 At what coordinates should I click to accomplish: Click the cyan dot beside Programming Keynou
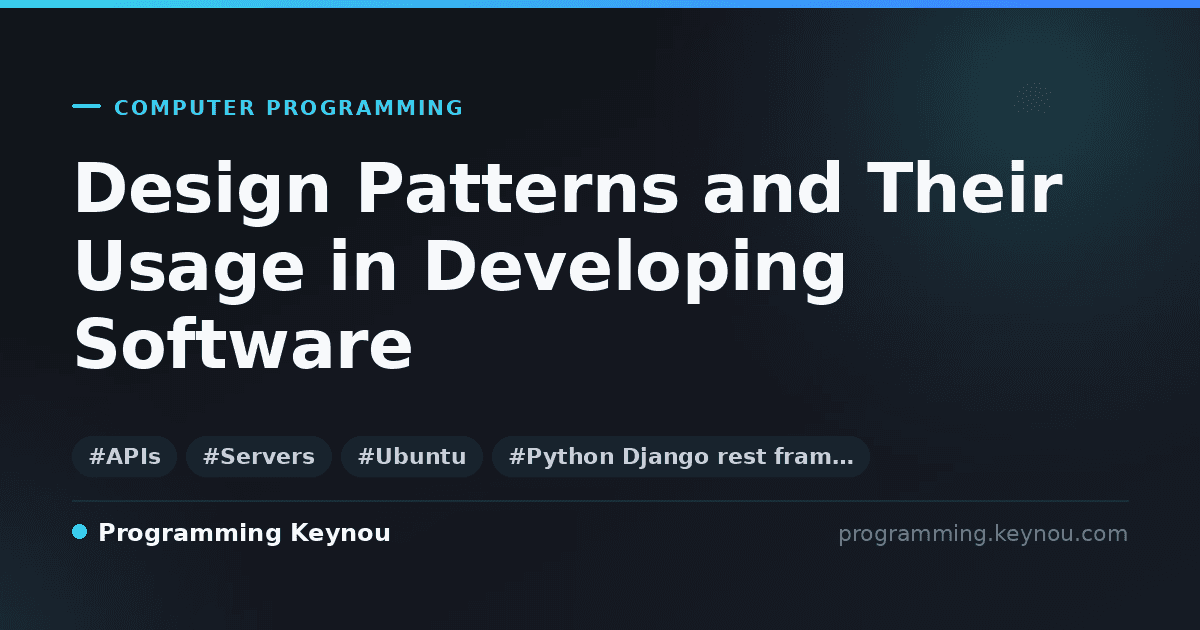[x=80, y=532]
